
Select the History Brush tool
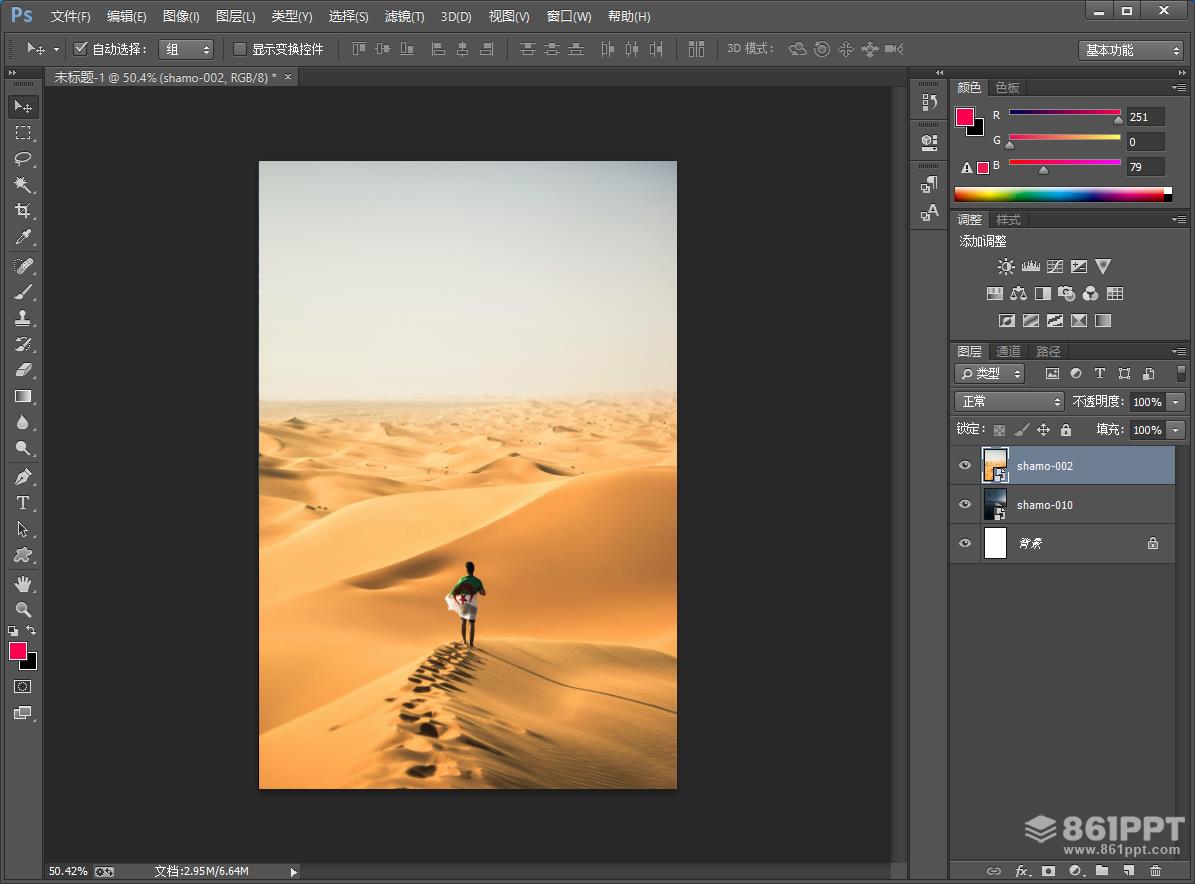pyautogui.click(x=23, y=344)
